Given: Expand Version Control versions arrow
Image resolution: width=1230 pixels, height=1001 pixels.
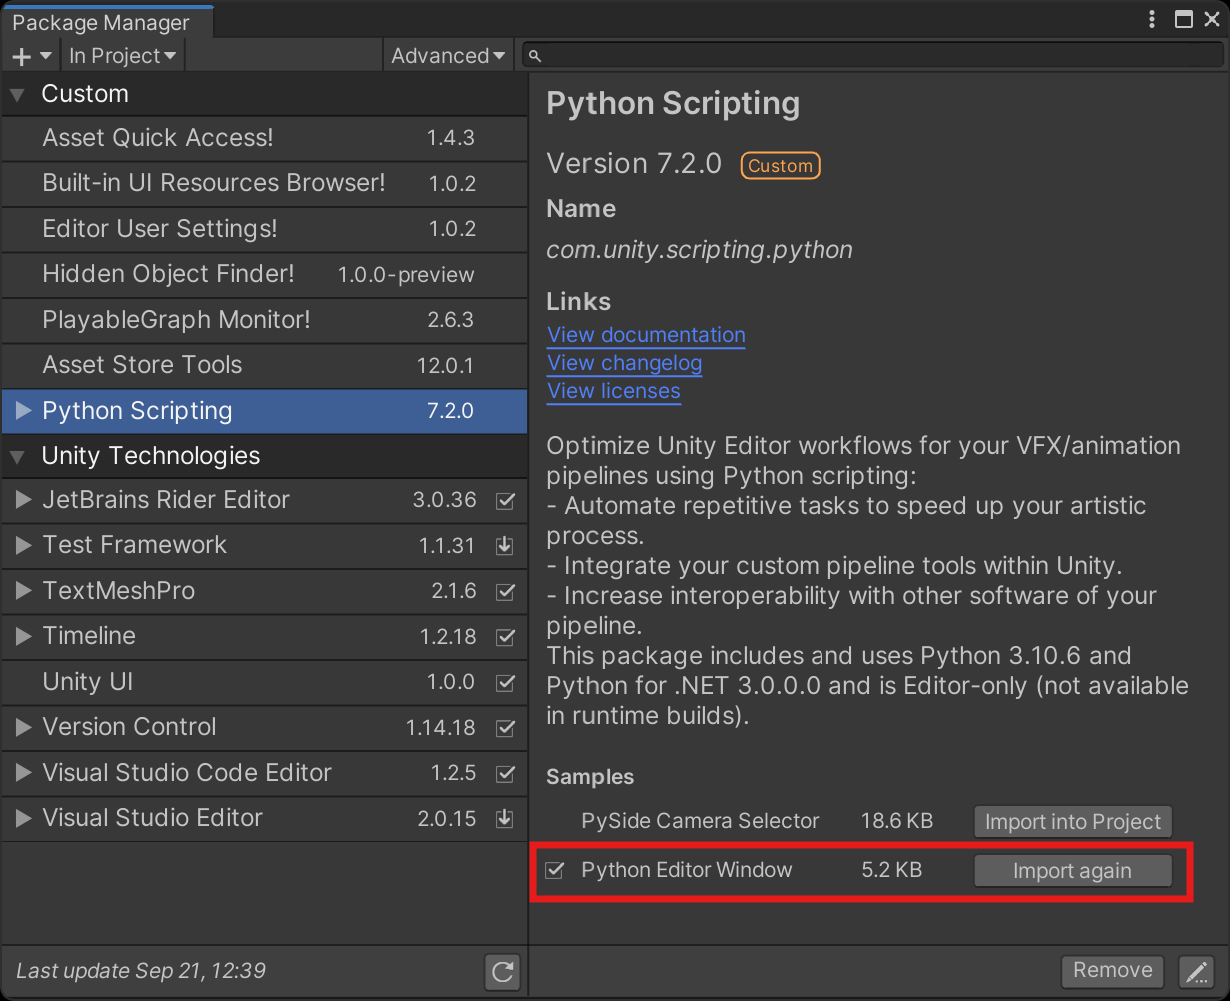Looking at the screenshot, I should (x=23, y=727).
